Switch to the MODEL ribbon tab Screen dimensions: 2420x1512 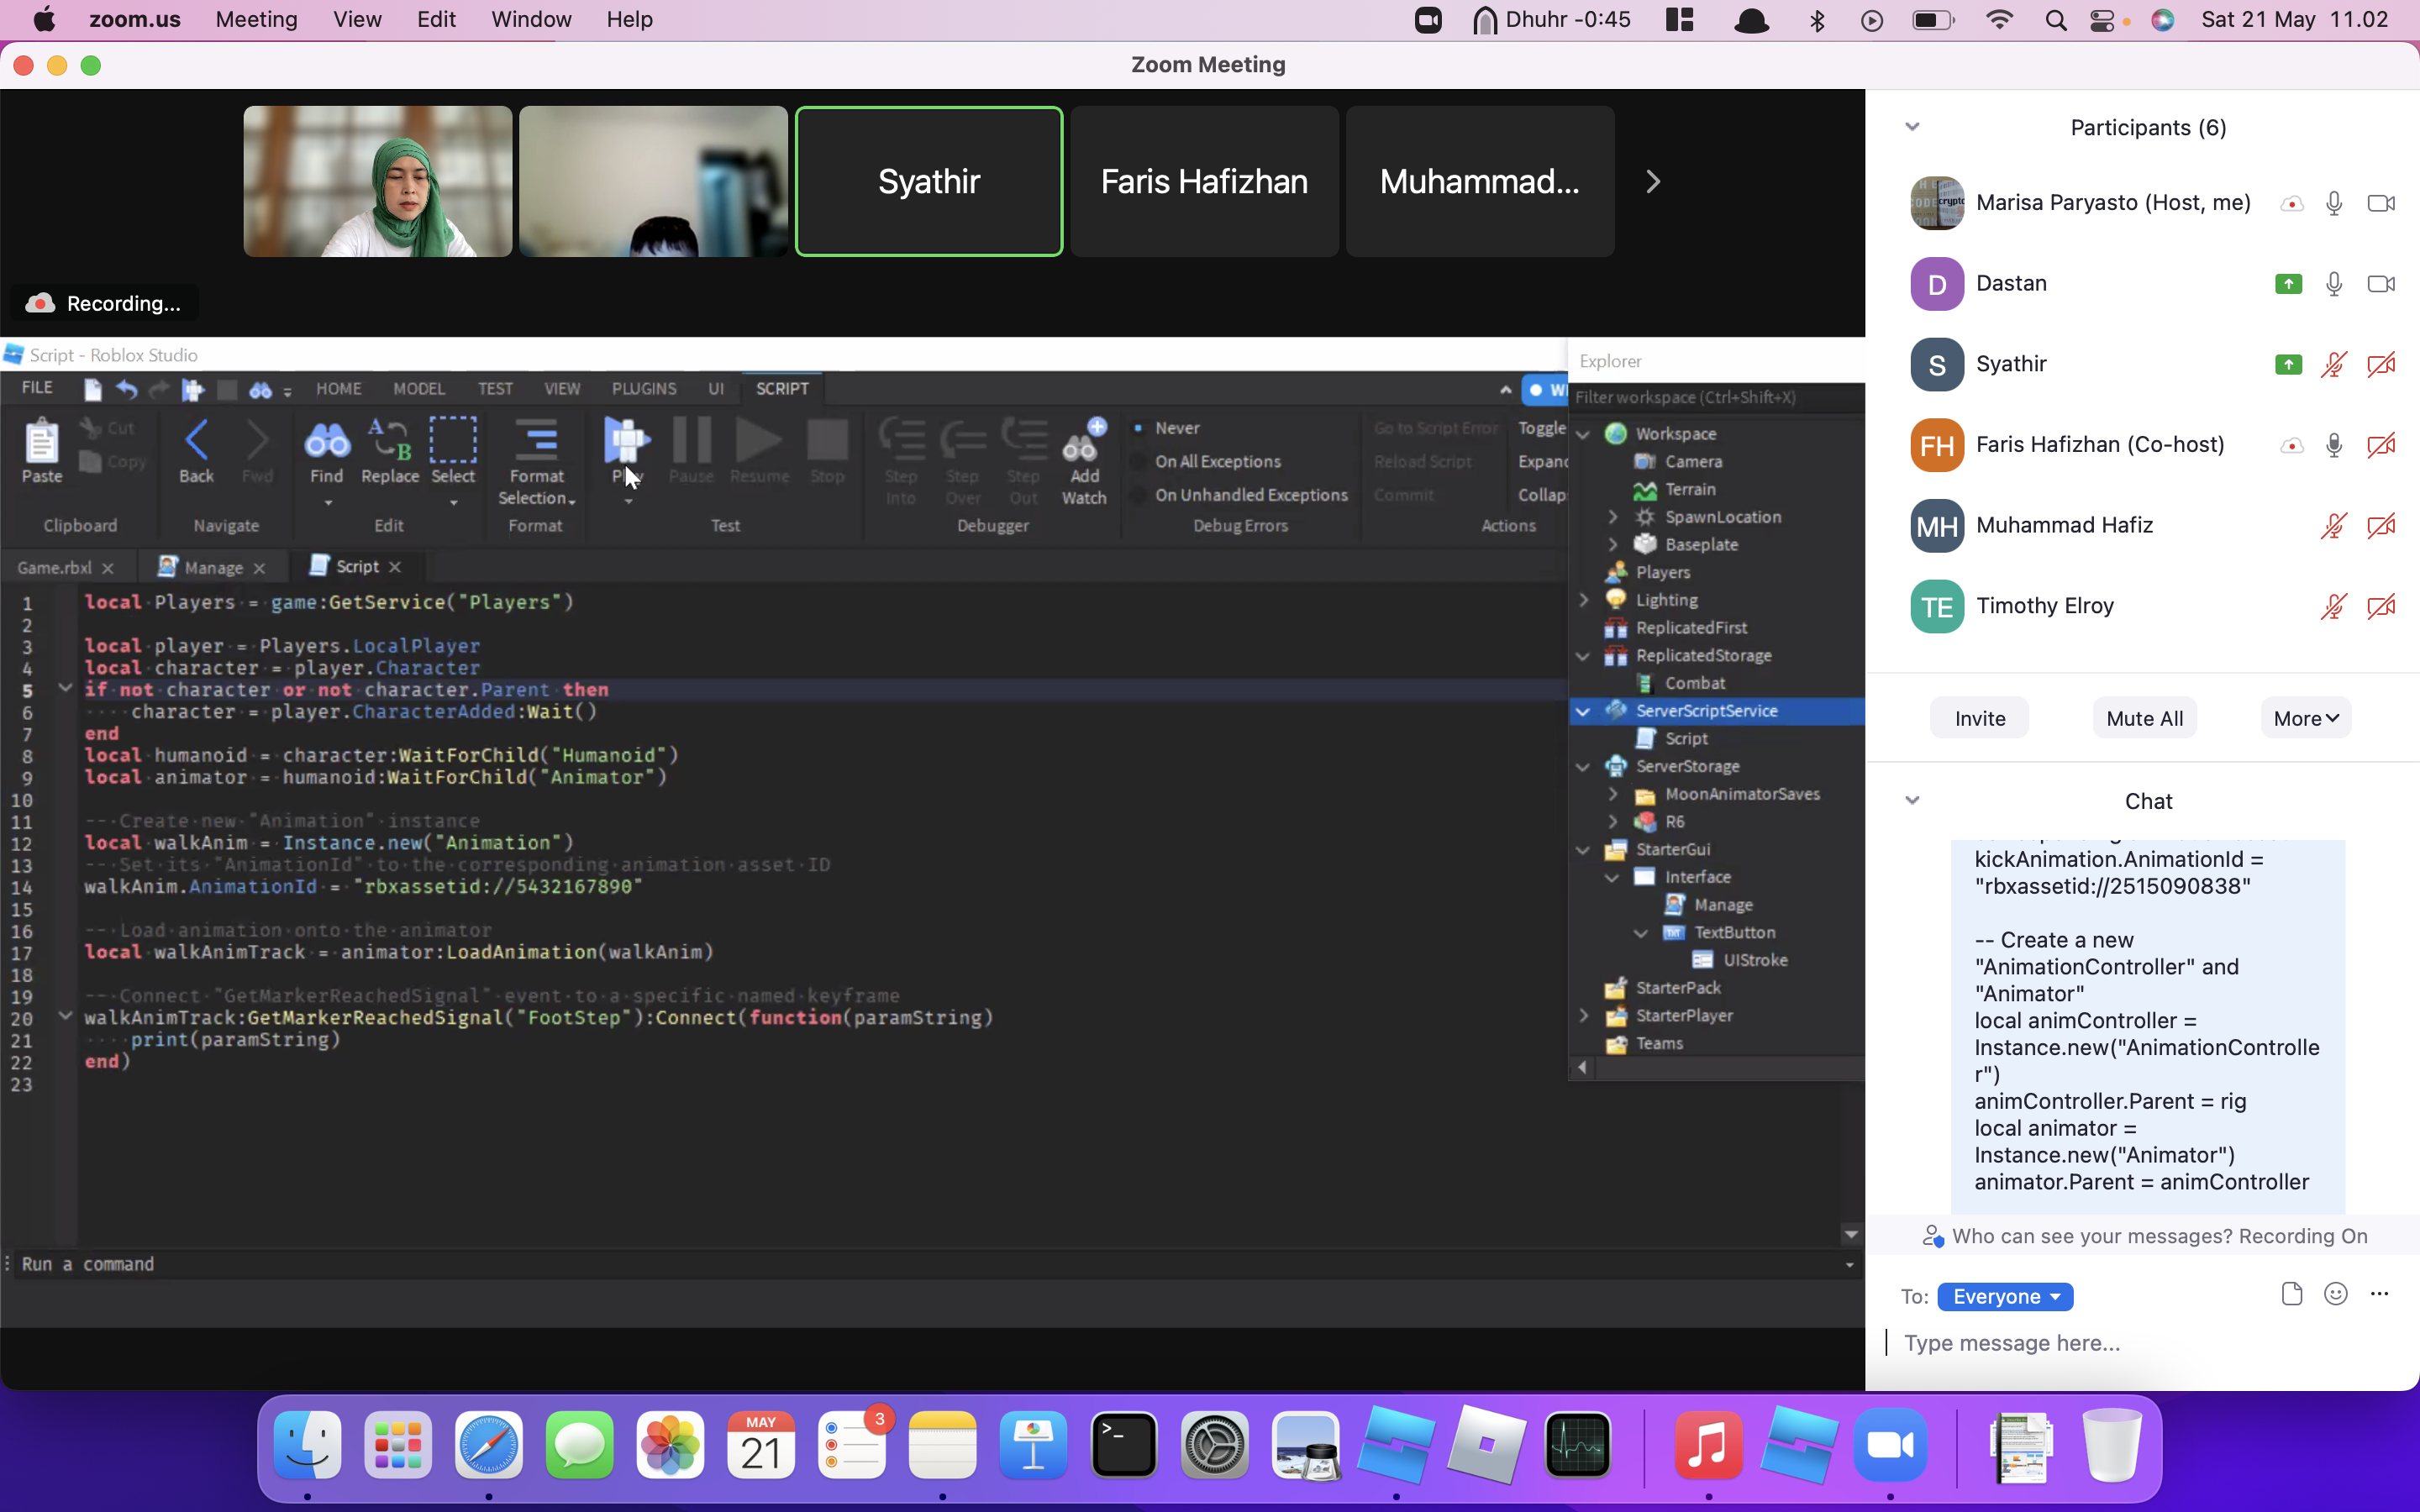click(x=418, y=389)
